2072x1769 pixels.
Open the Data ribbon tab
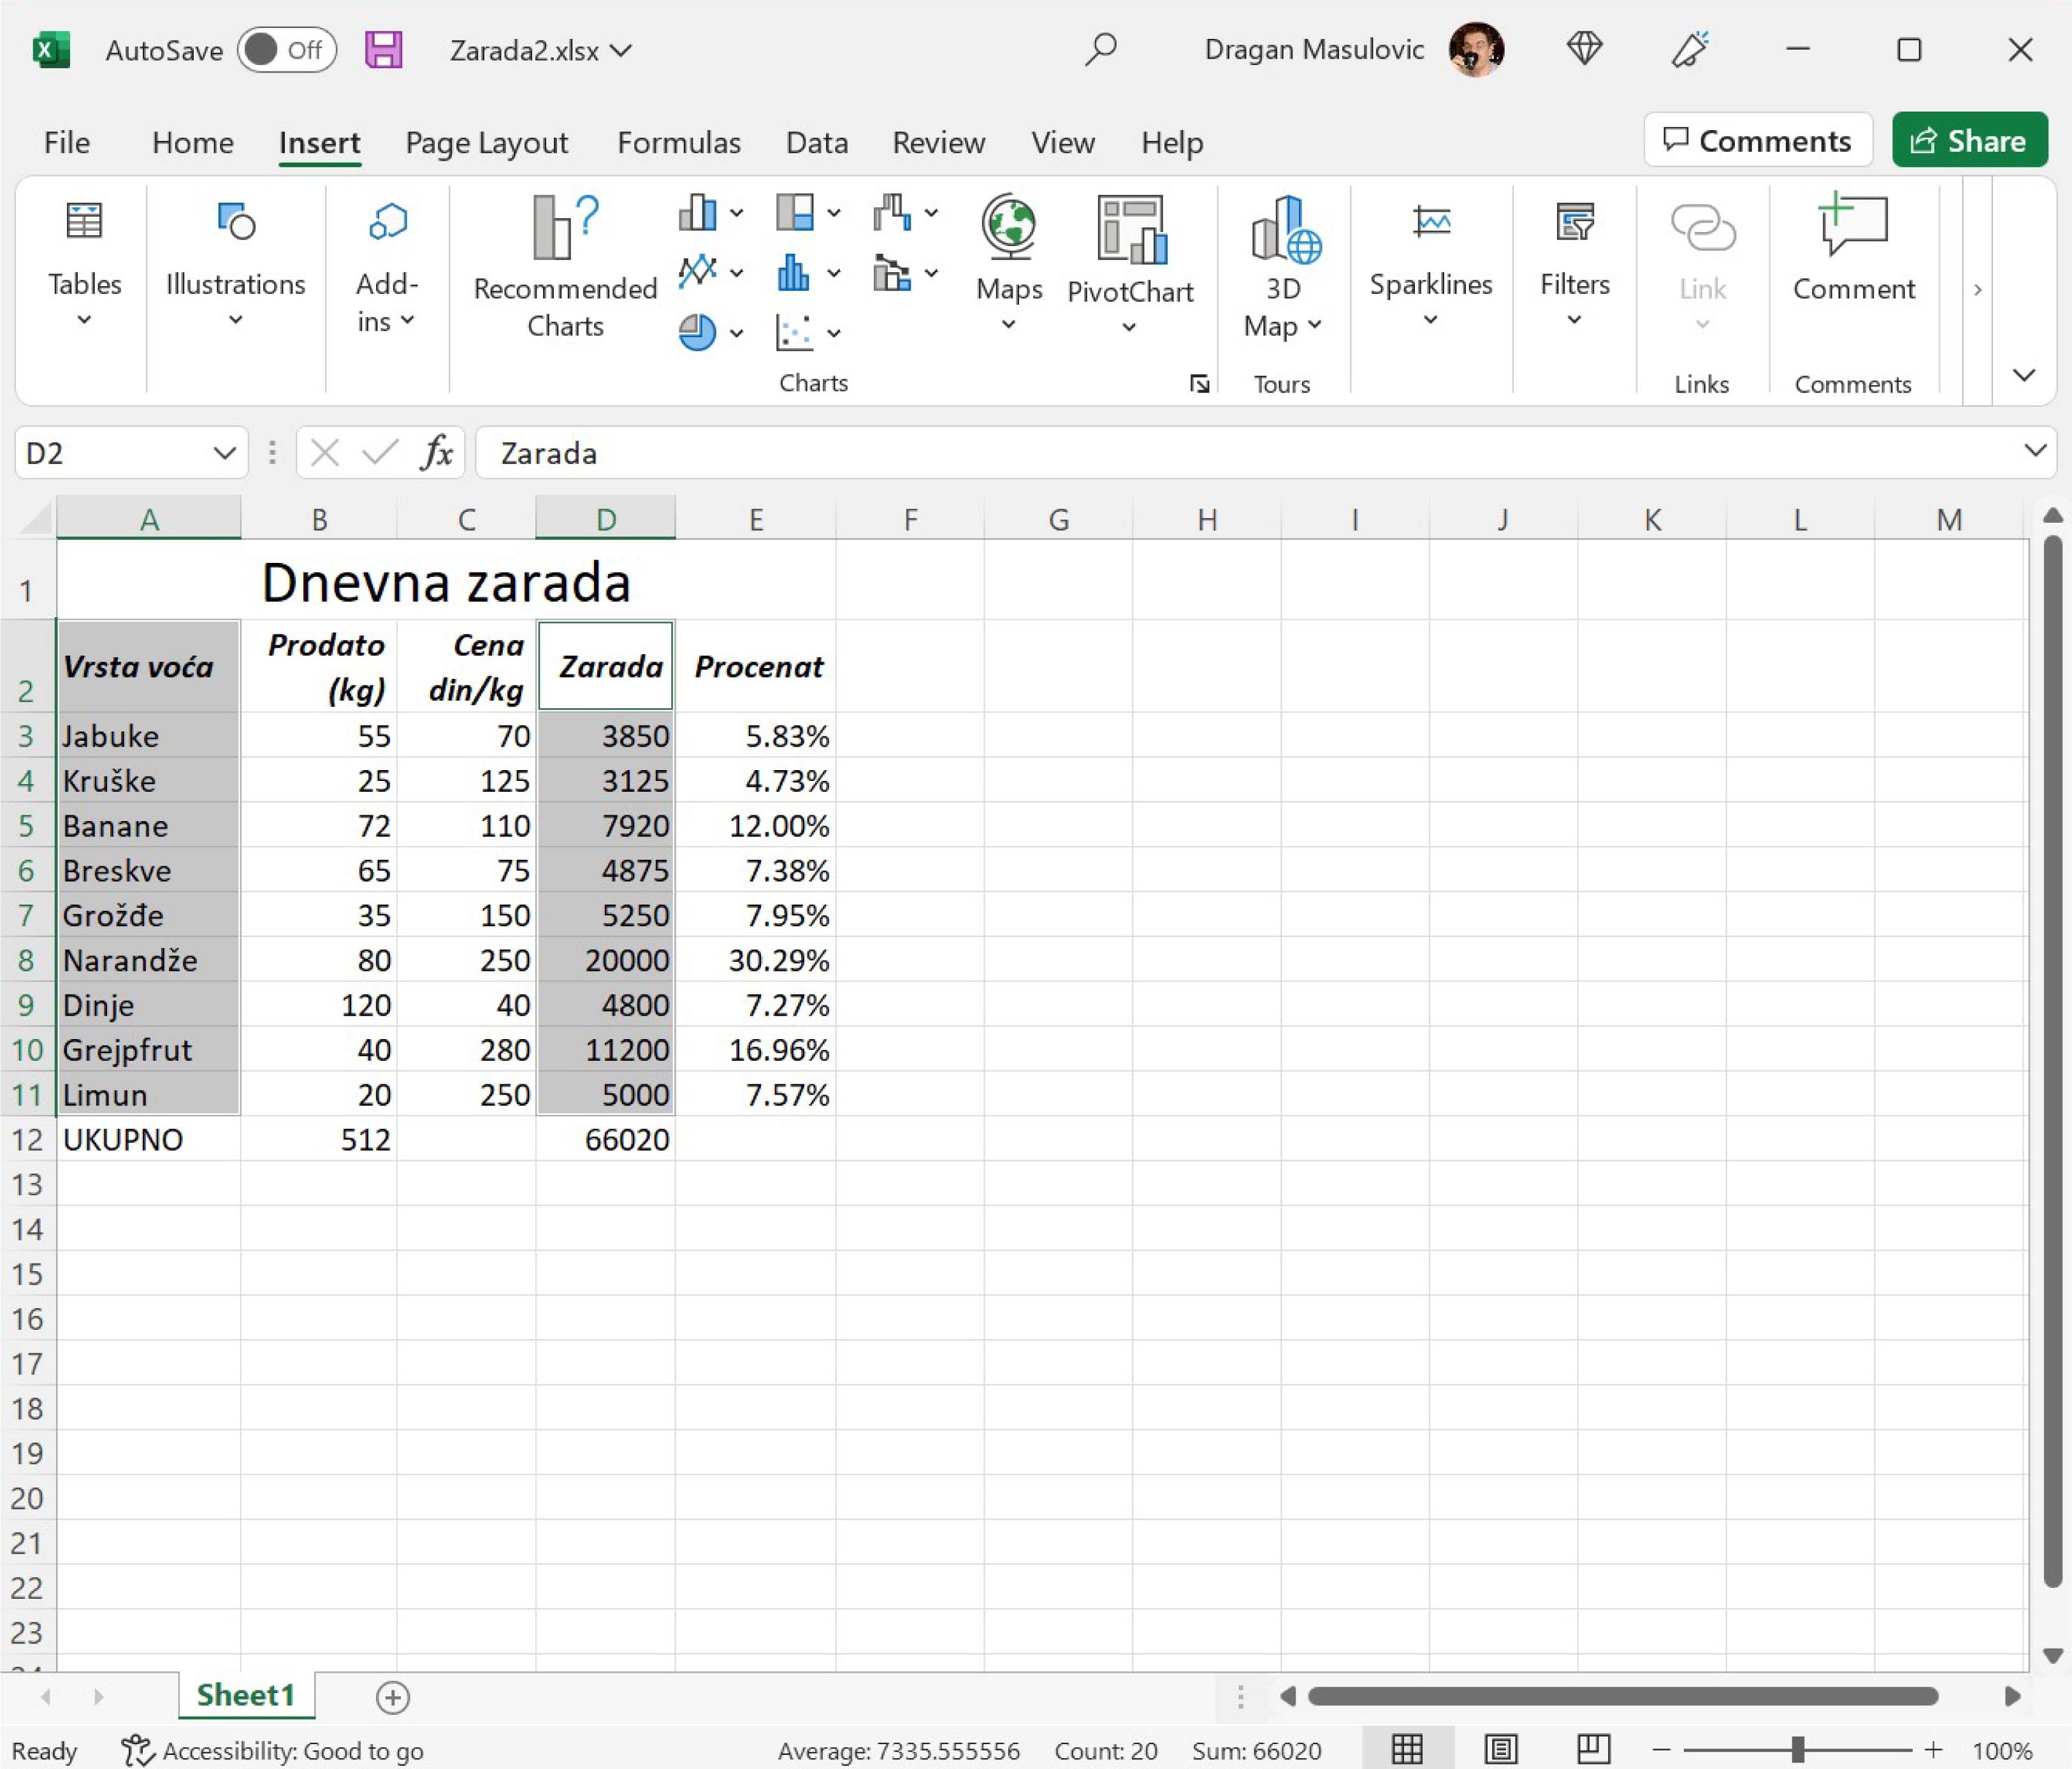(816, 143)
